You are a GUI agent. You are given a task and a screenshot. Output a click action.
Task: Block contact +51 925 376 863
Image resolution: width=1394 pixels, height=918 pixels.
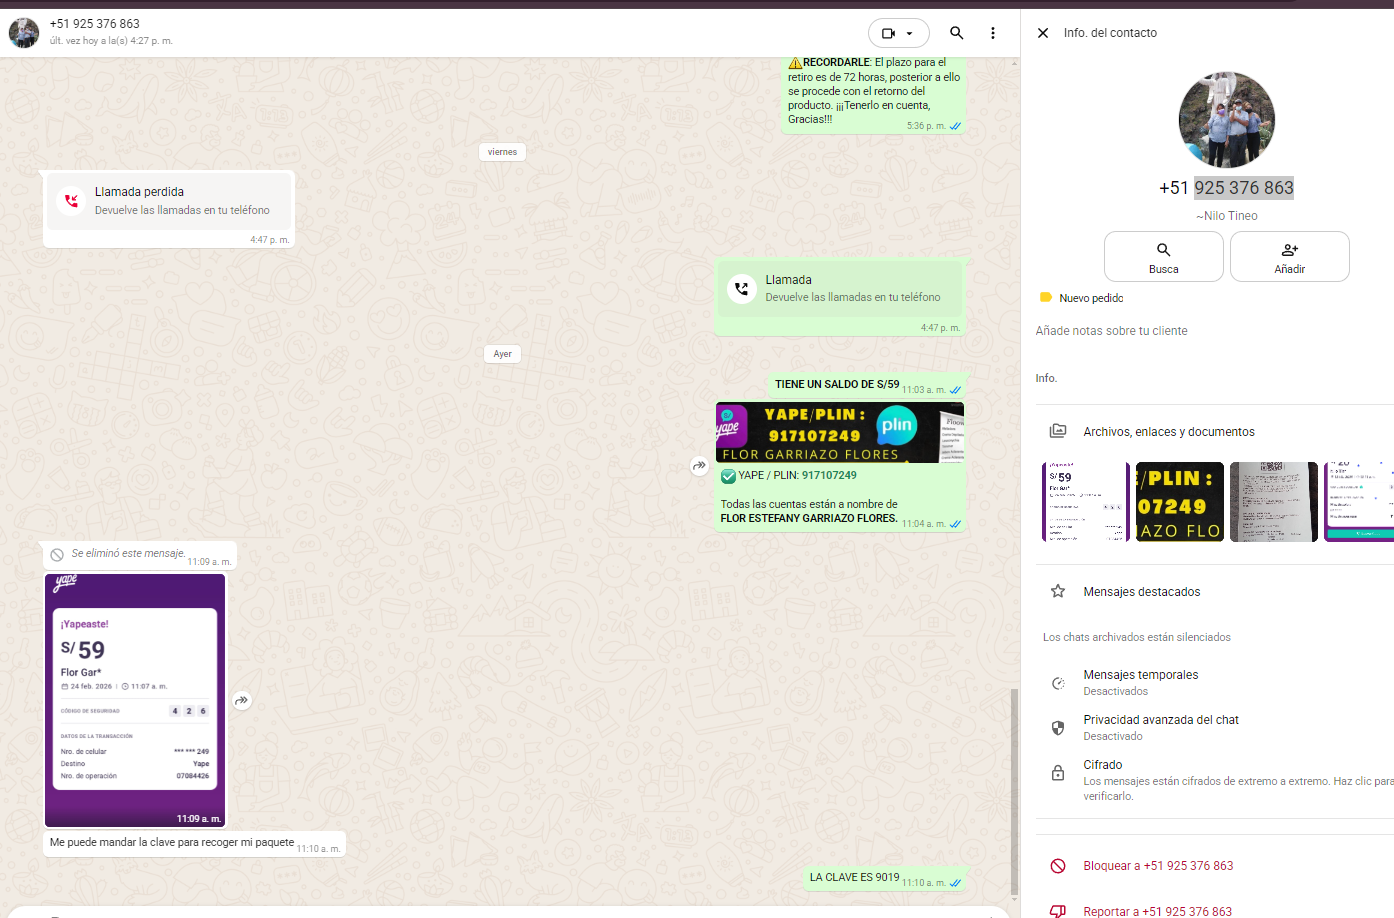click(x=1157, y=866)
